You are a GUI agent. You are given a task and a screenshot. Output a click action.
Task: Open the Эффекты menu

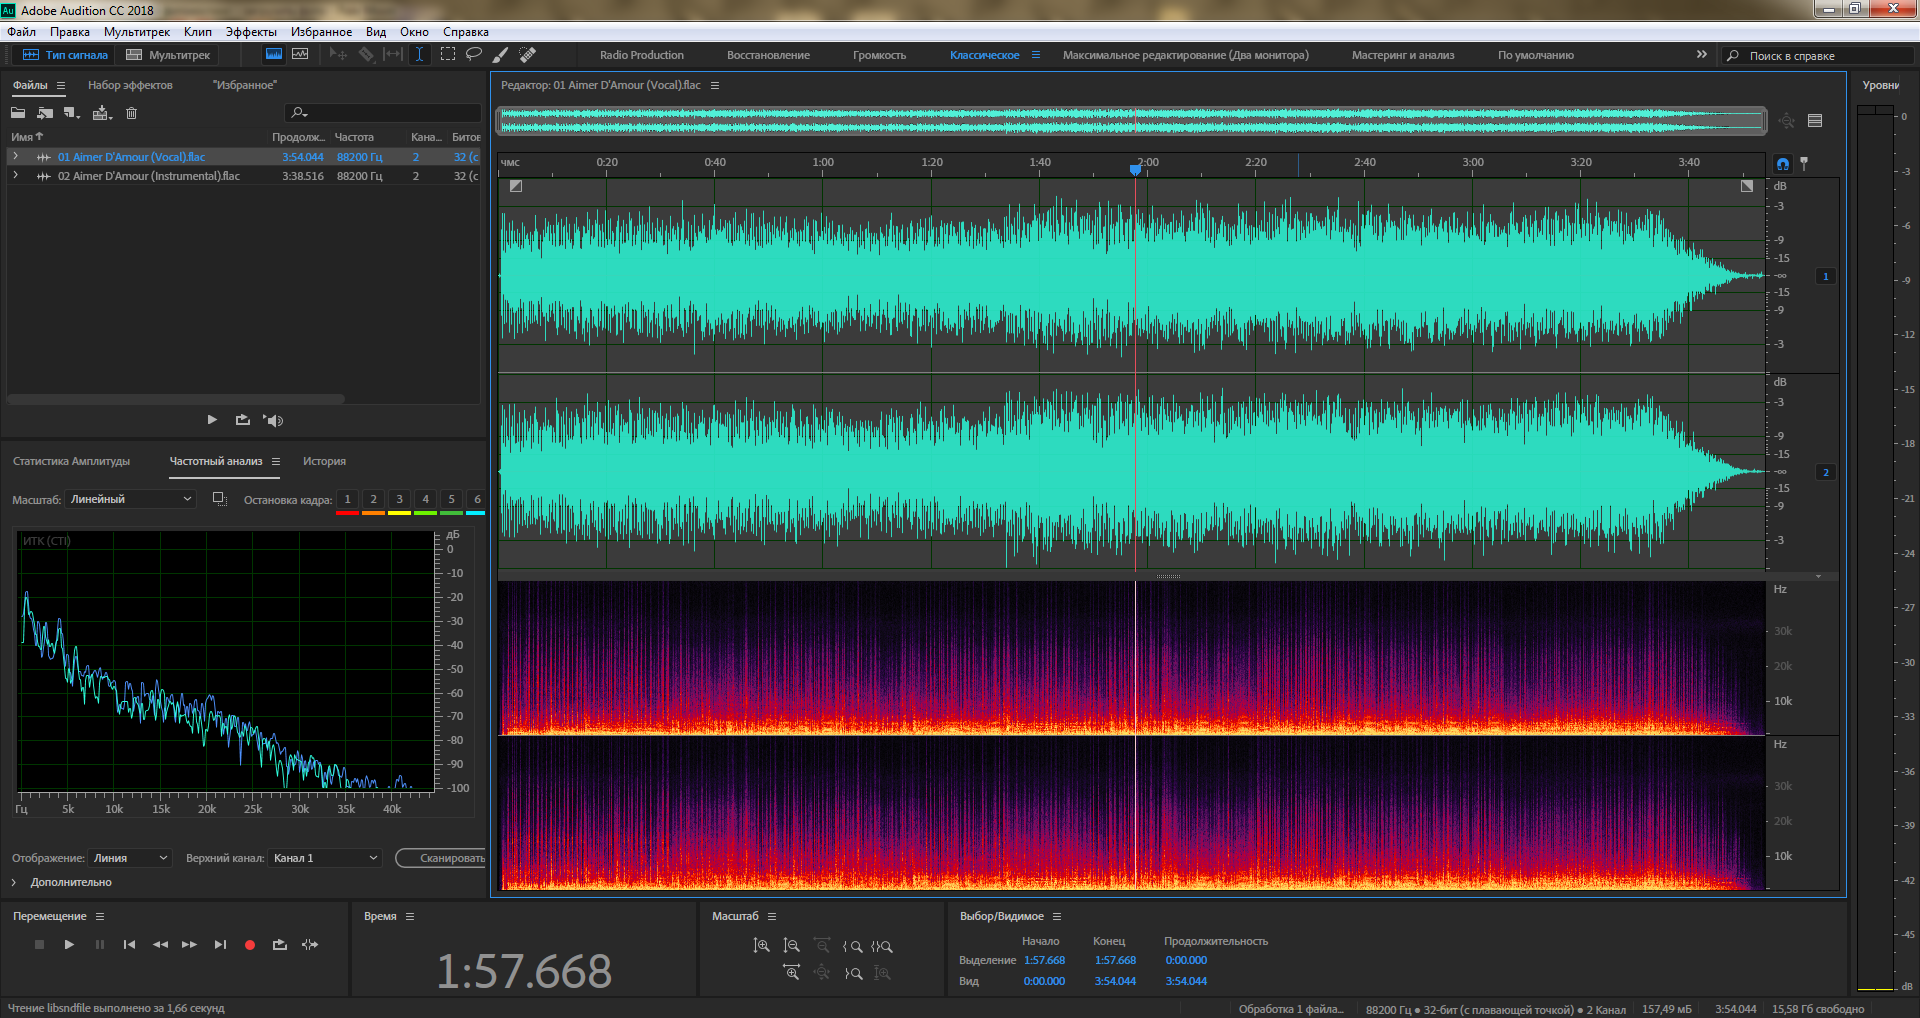[x=251, y=32]
